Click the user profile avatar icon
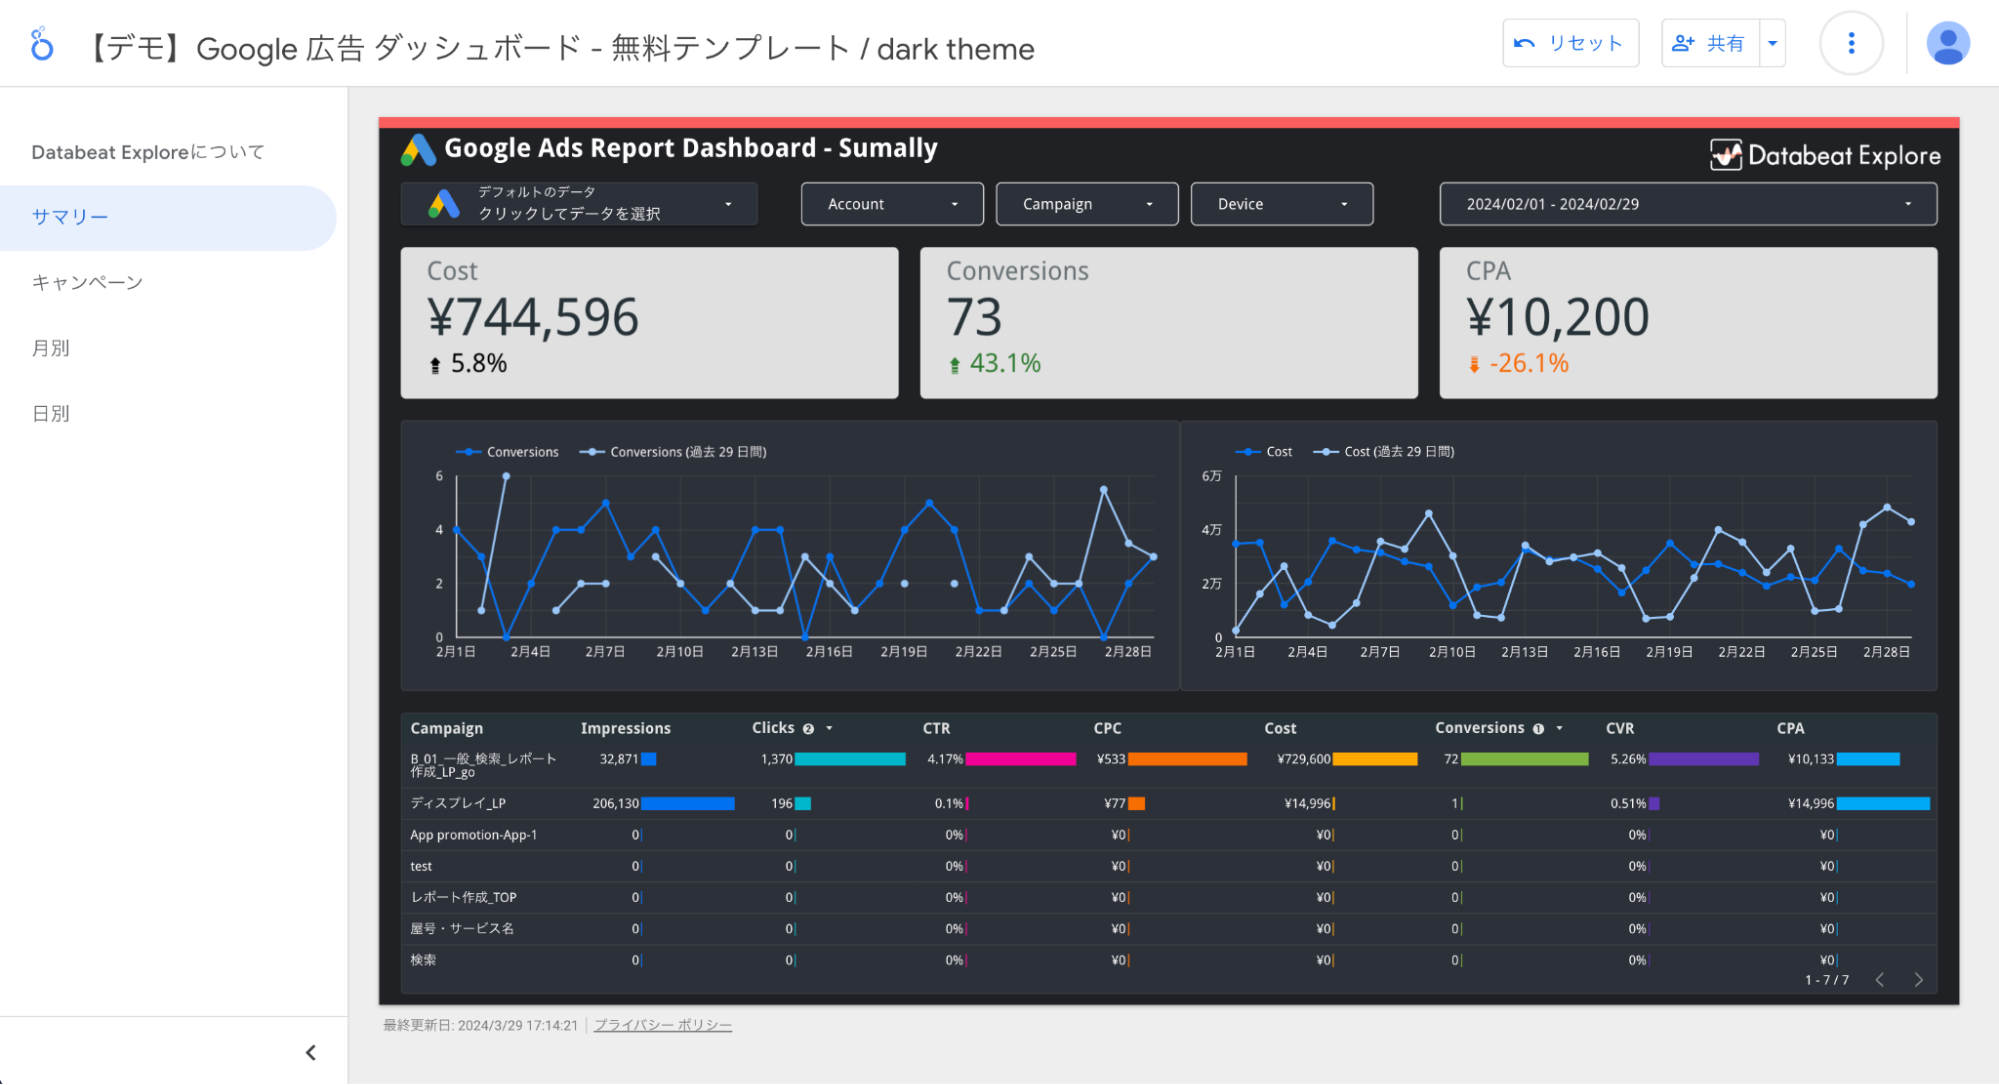 point(1946,44)
